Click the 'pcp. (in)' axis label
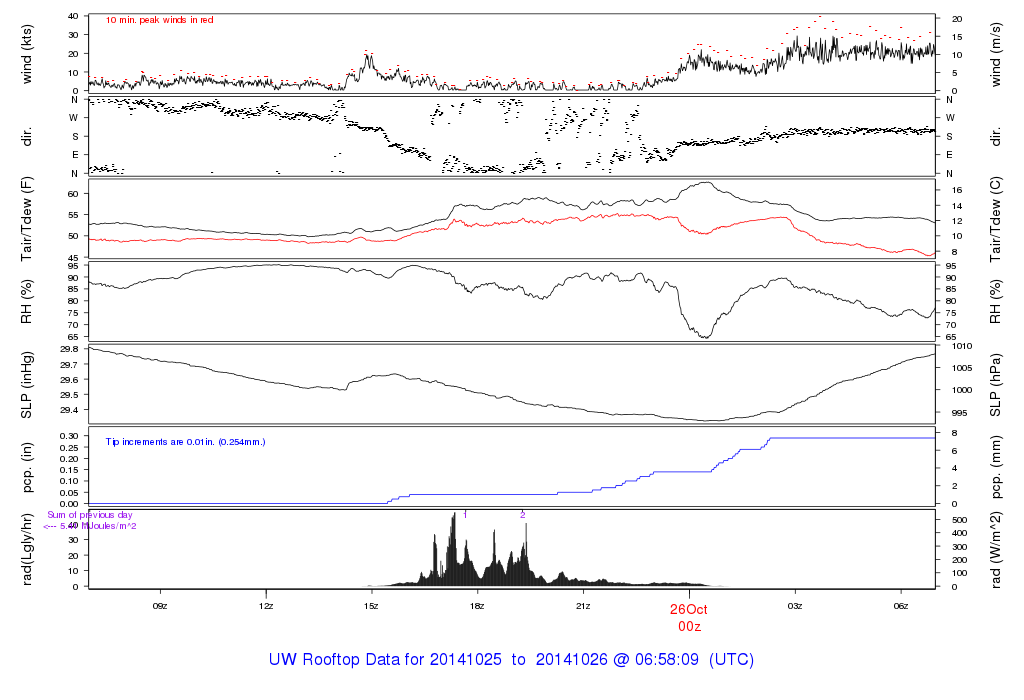The width and height of the screenshot is (1024, 700). coord(27,468)
